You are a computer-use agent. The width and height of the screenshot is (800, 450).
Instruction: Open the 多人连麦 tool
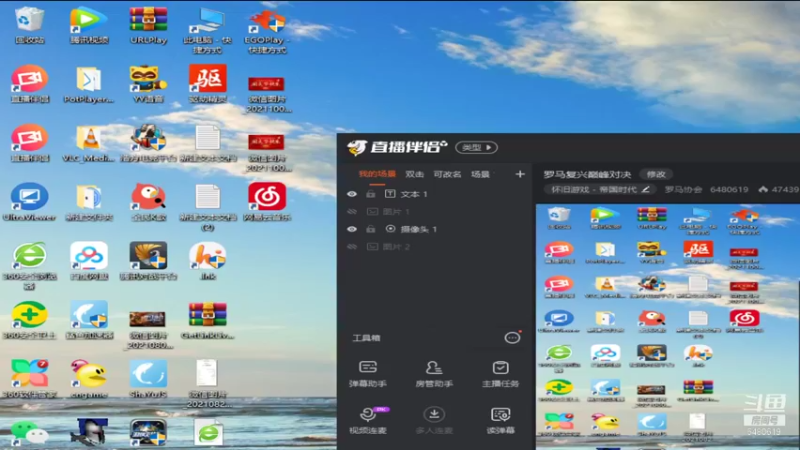click(434, 420)
